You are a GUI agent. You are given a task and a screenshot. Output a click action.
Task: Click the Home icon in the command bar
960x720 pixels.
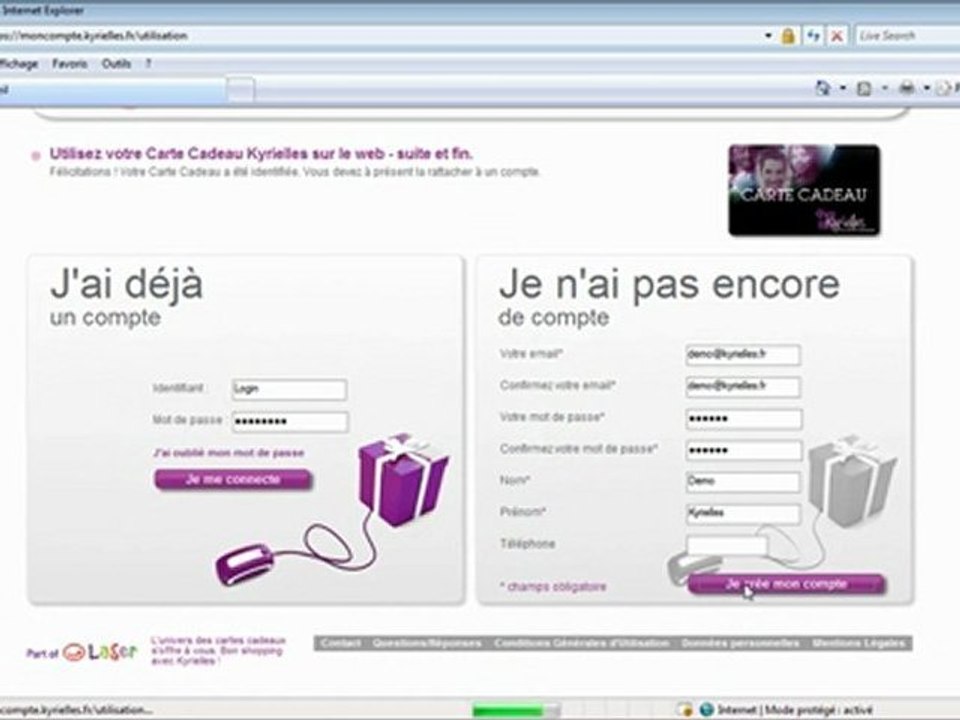coord(822,89)
